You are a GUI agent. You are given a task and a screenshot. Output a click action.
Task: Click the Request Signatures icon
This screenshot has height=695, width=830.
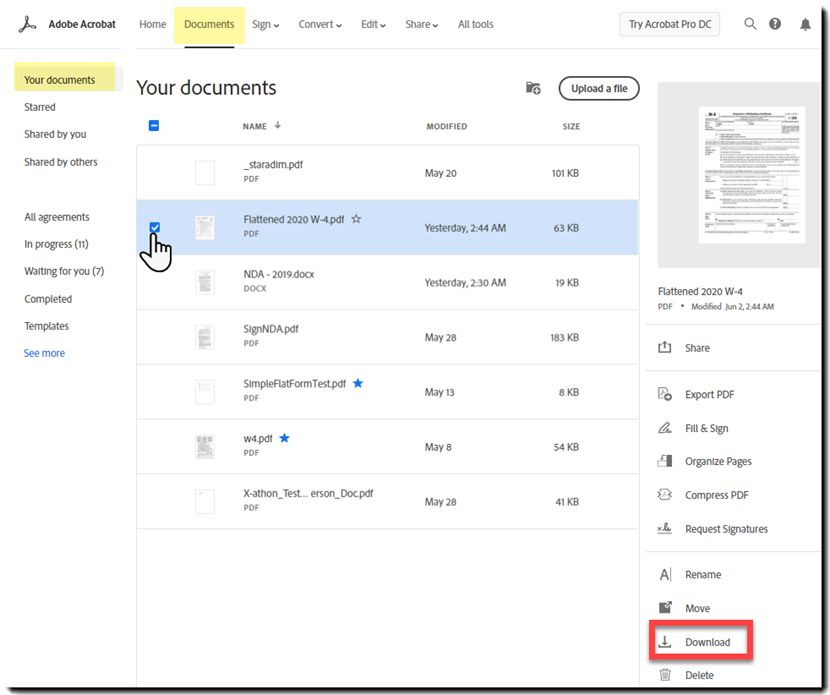[x=664, y=528]
